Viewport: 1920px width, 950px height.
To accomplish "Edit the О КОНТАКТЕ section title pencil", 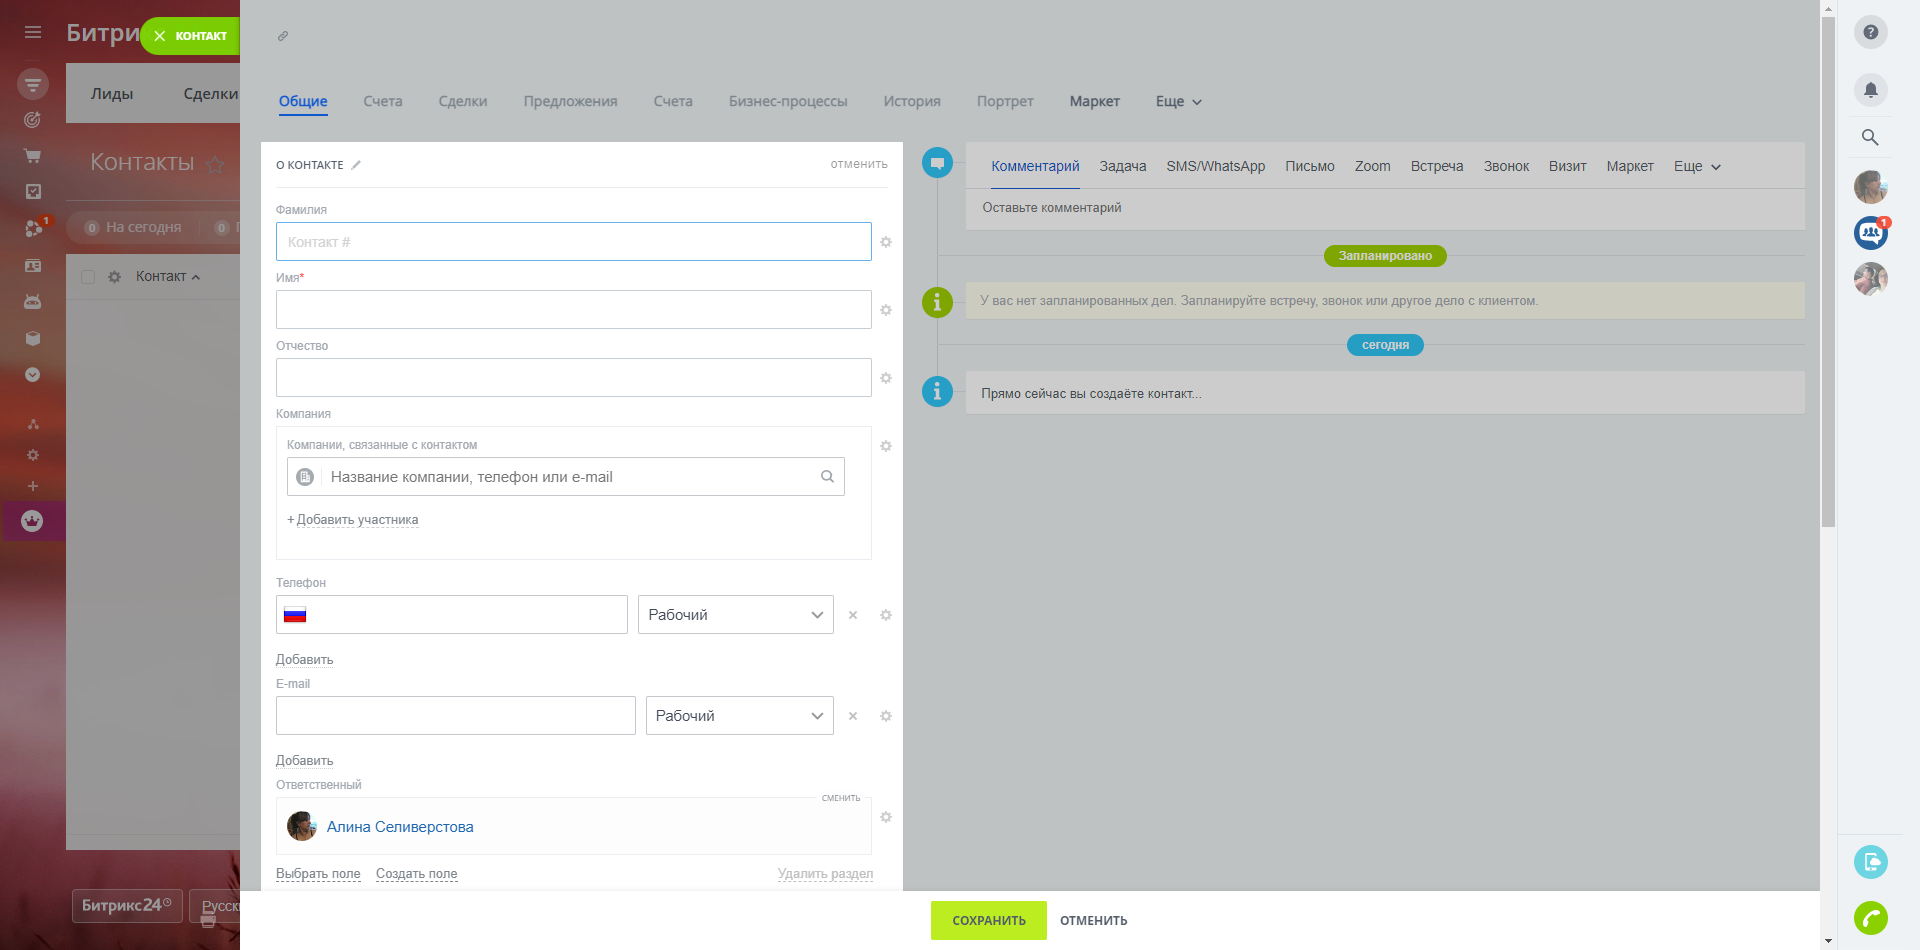I will click(356, 165).
